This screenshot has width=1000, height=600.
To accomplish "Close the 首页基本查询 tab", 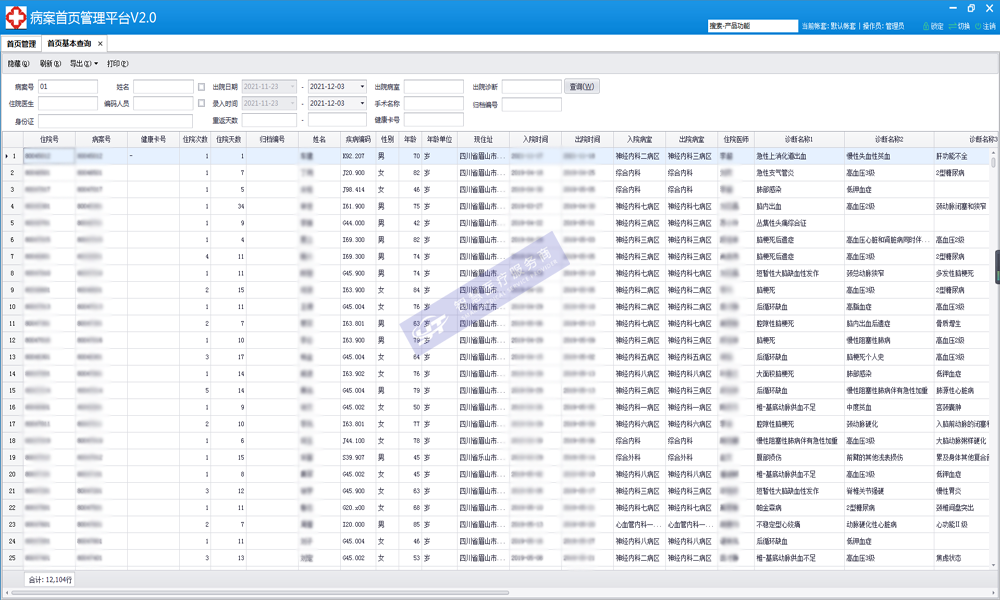I will point(100,44).
